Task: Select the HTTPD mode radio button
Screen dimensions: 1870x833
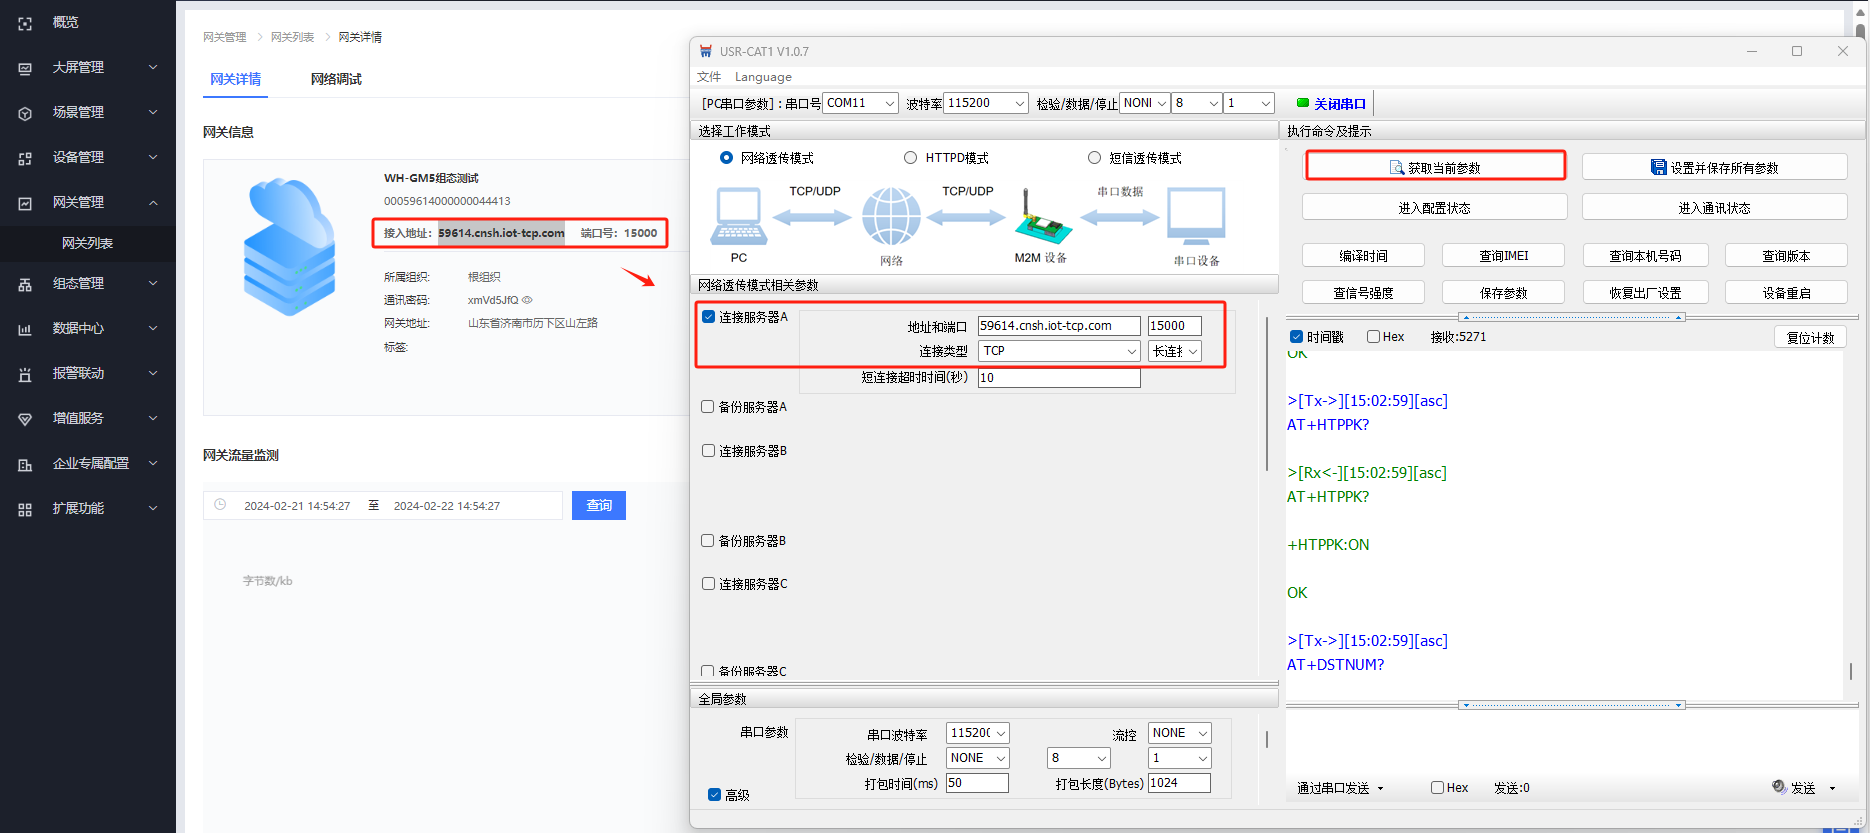Action: tap(910, 158)
